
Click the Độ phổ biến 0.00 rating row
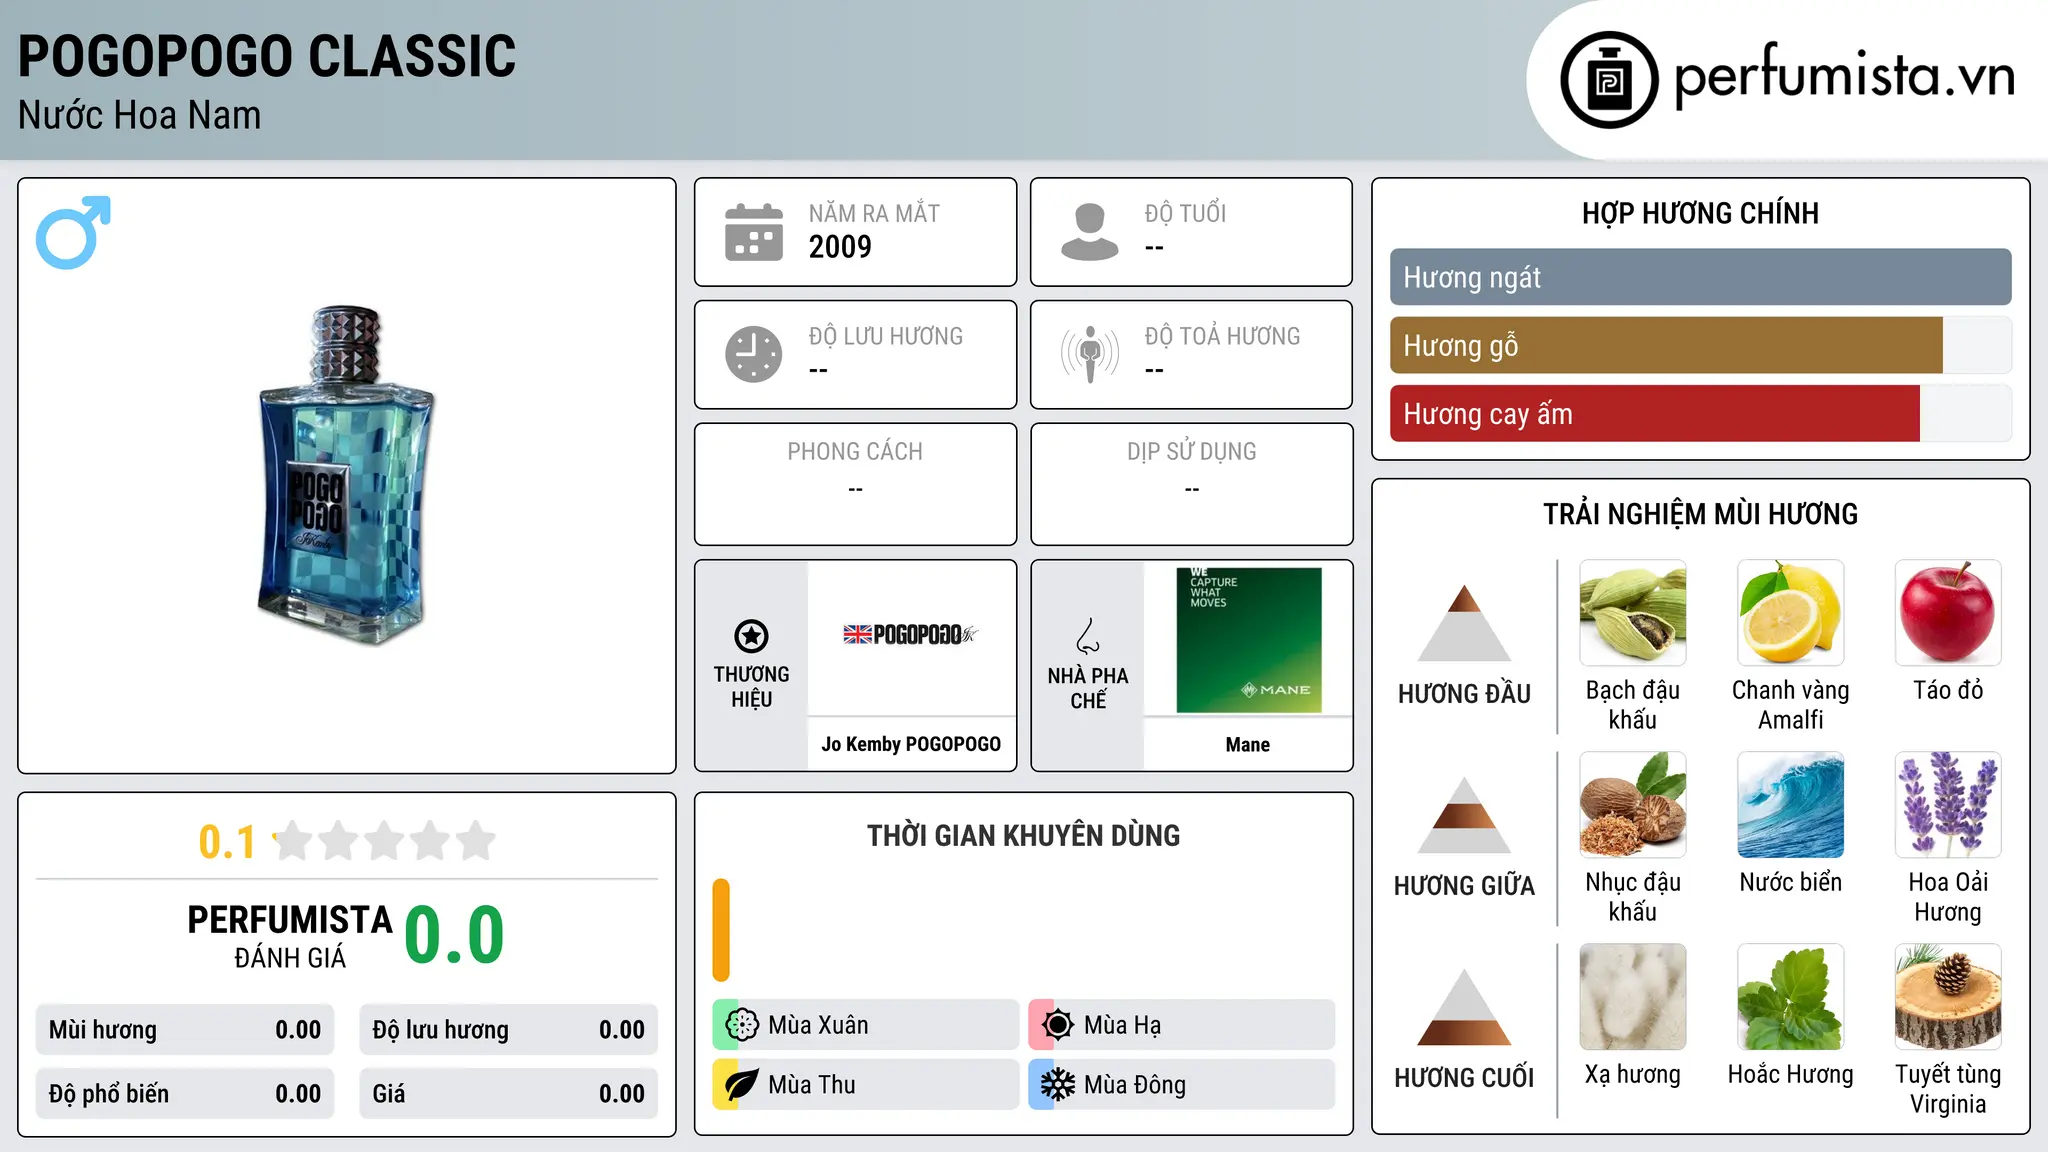click(185, 1094)
